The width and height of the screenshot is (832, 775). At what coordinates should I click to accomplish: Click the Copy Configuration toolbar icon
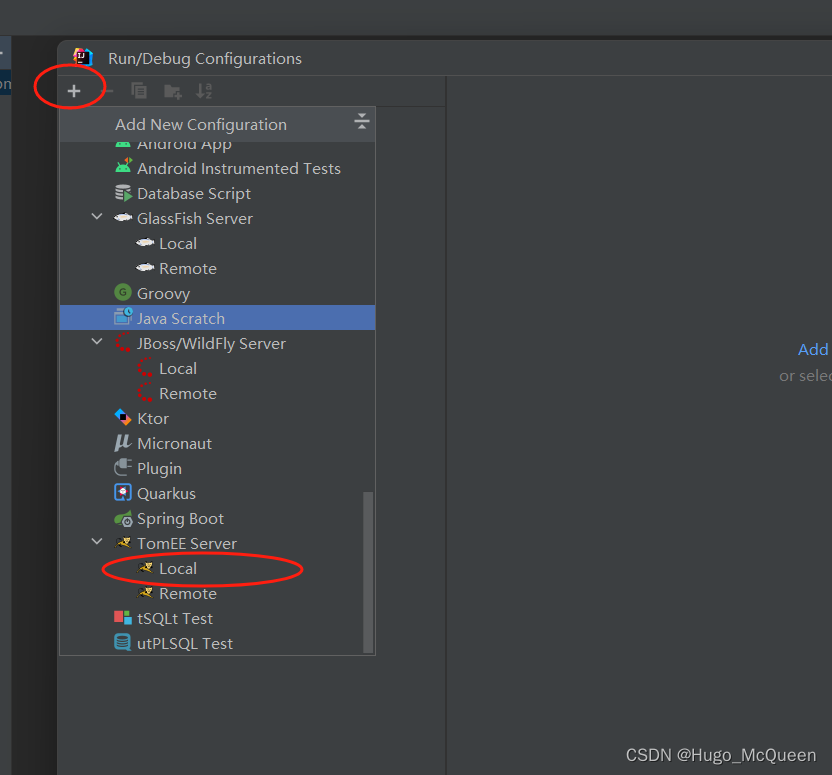(x=139, y=91)
